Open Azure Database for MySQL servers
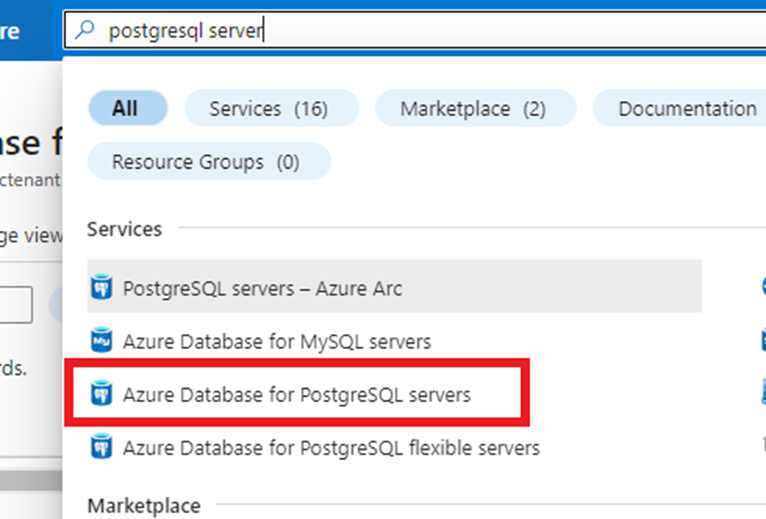The width and height of the screenshot is (766, 519). [x=277, y=341]
